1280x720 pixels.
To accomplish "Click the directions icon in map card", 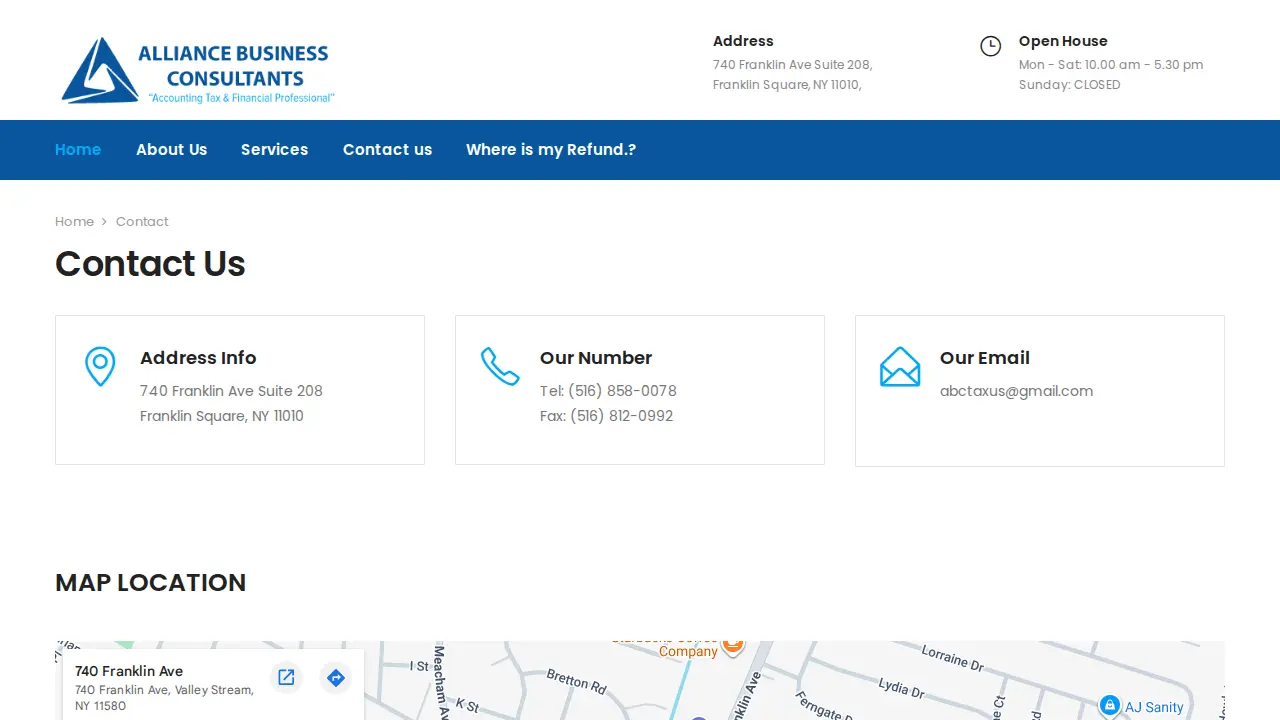I will [x=336, y=678].
